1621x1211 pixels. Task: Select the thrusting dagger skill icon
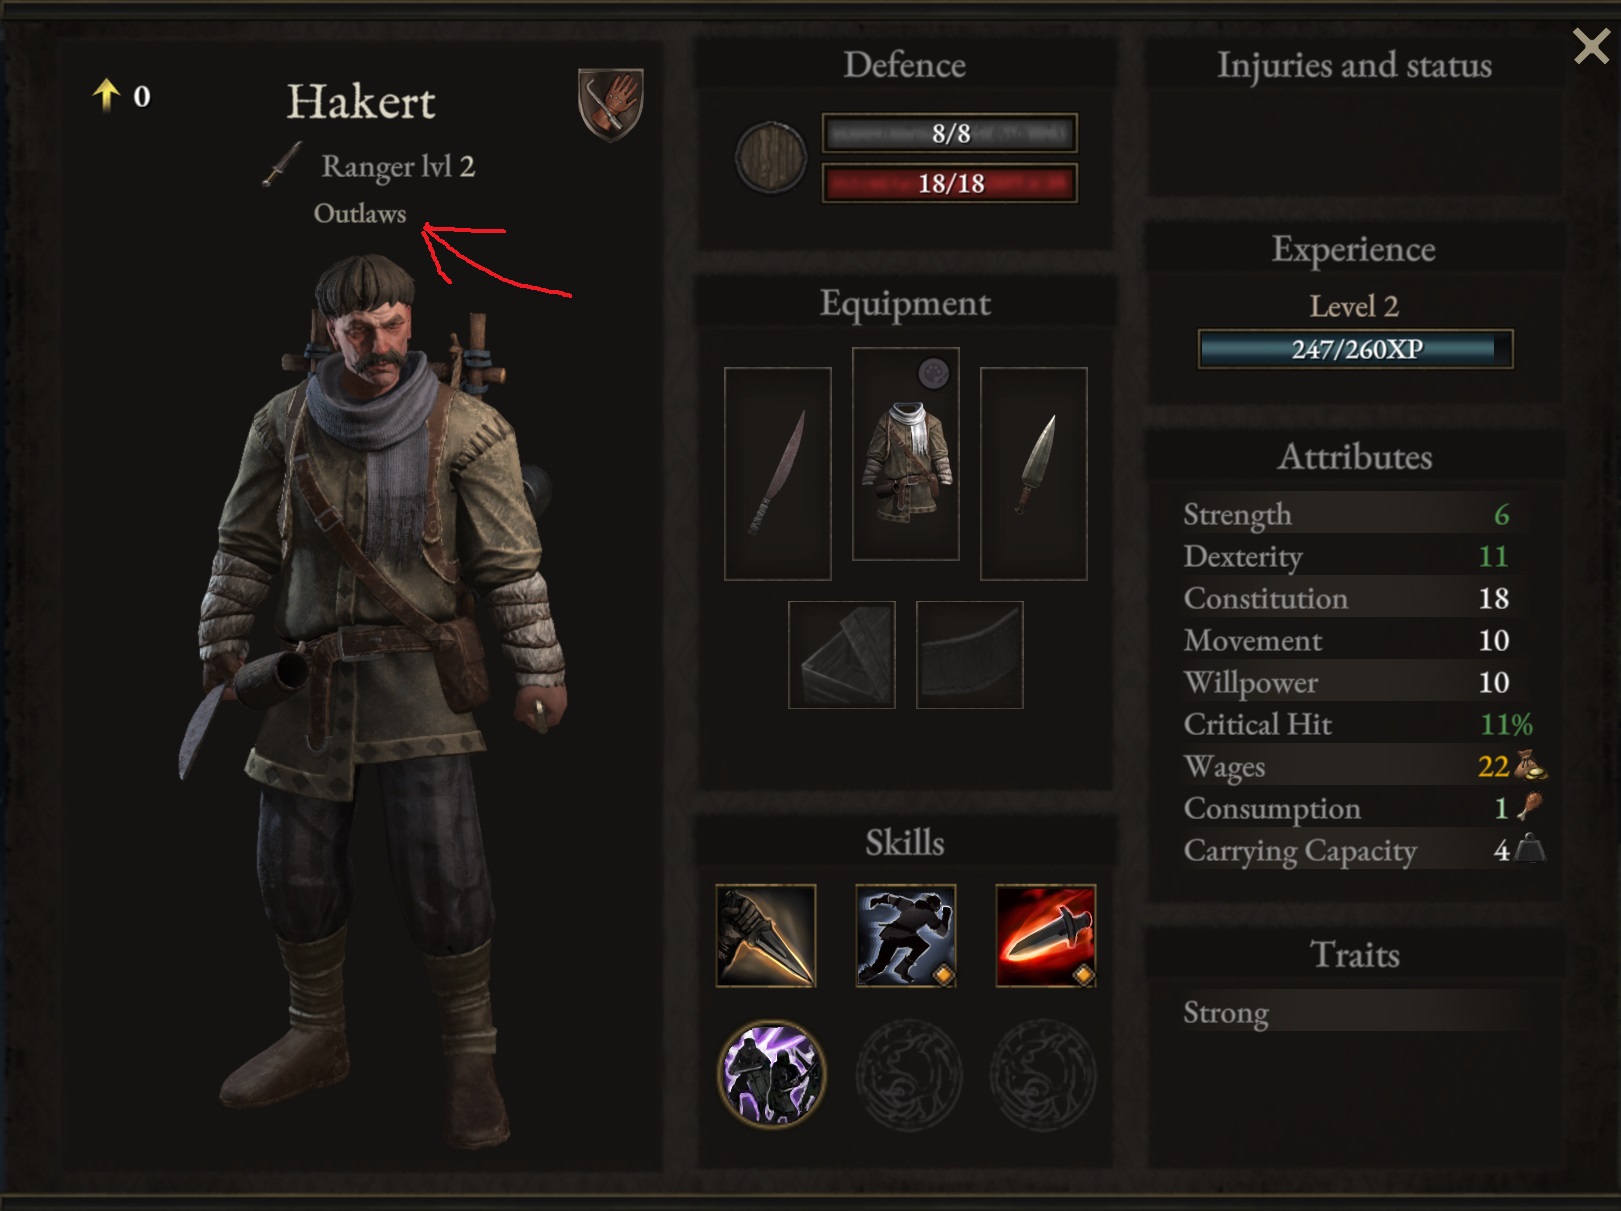coord(766,935)
